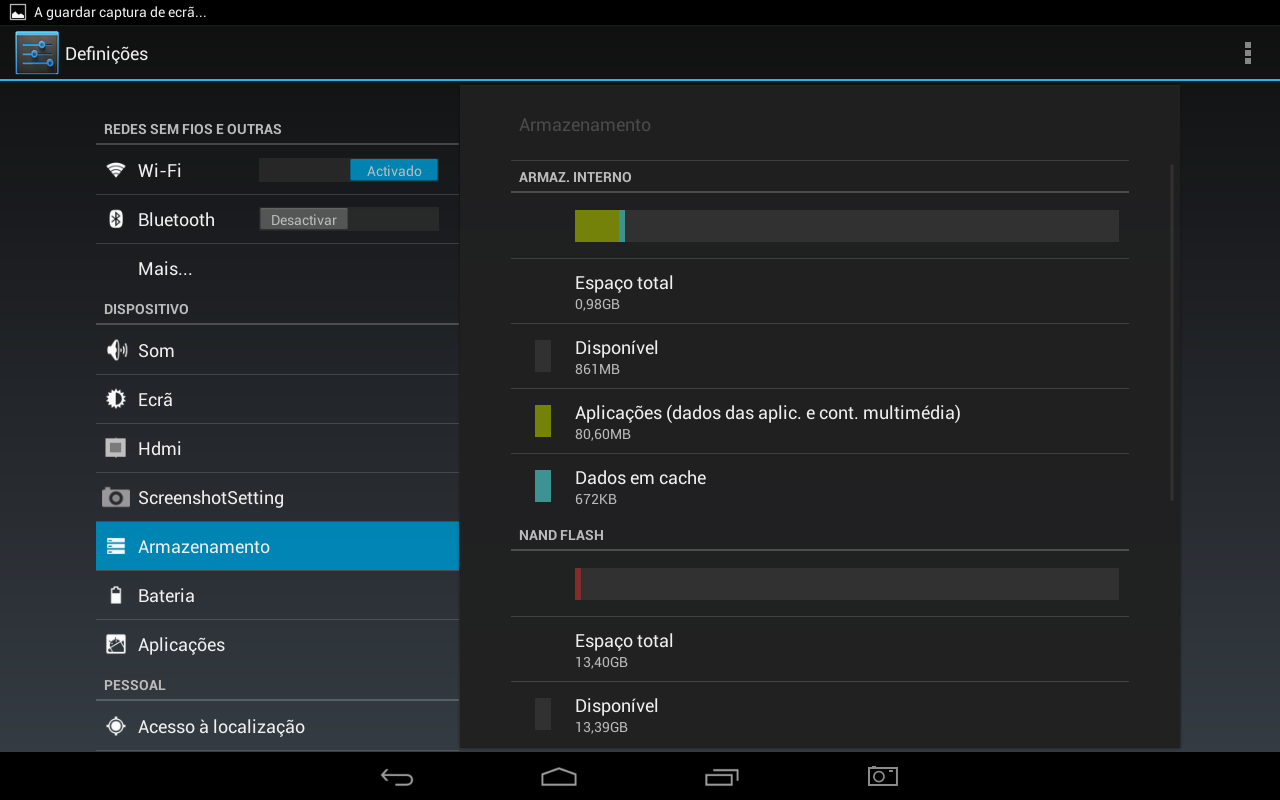Go back with the navigation back arrow
Image resolution: width=1280 pixels, height=800 pixels.
397,776
